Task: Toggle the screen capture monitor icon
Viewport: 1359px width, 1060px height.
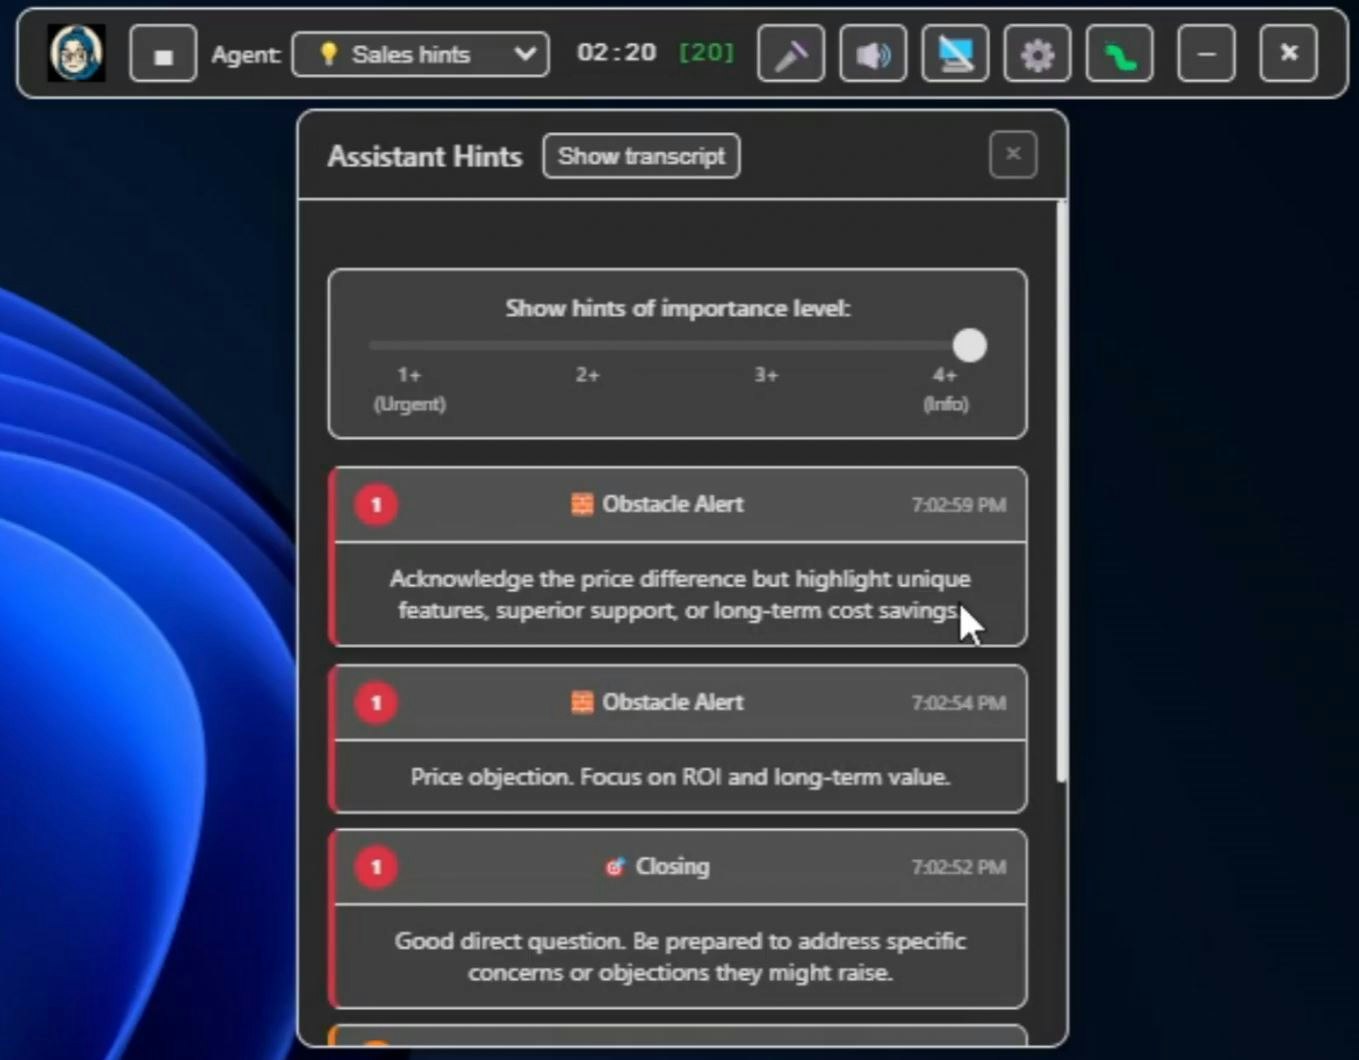Action: pos(955,54)
